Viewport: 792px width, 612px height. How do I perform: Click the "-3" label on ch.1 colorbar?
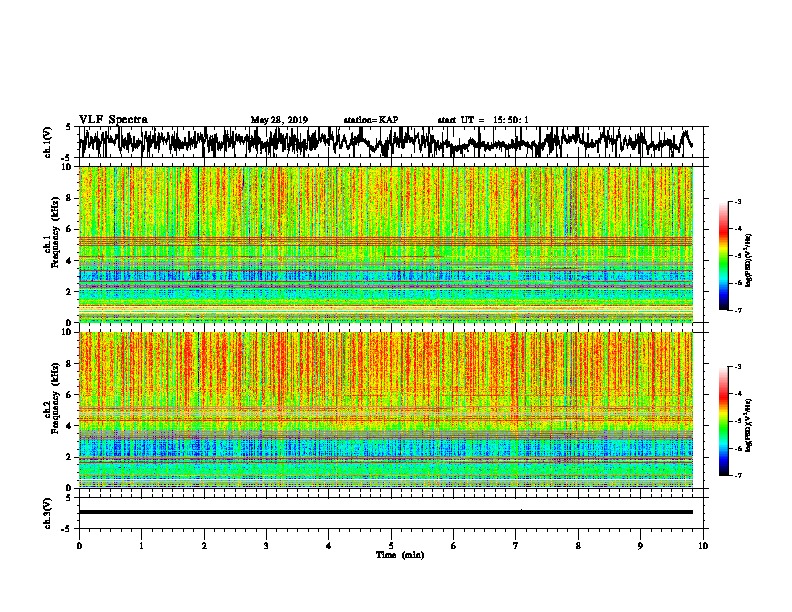pyautogui.click(x=737, y=202)
